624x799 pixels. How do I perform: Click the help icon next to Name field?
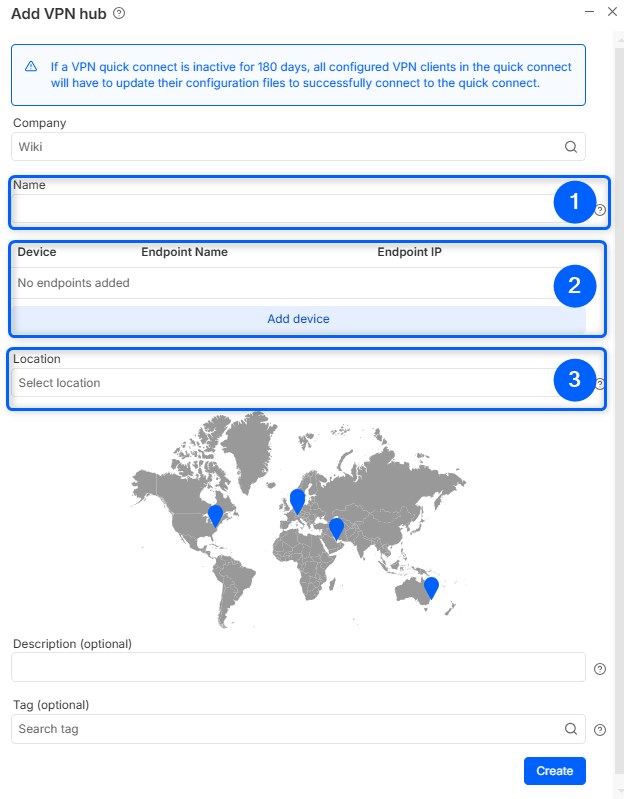click(x=600, y=210)
